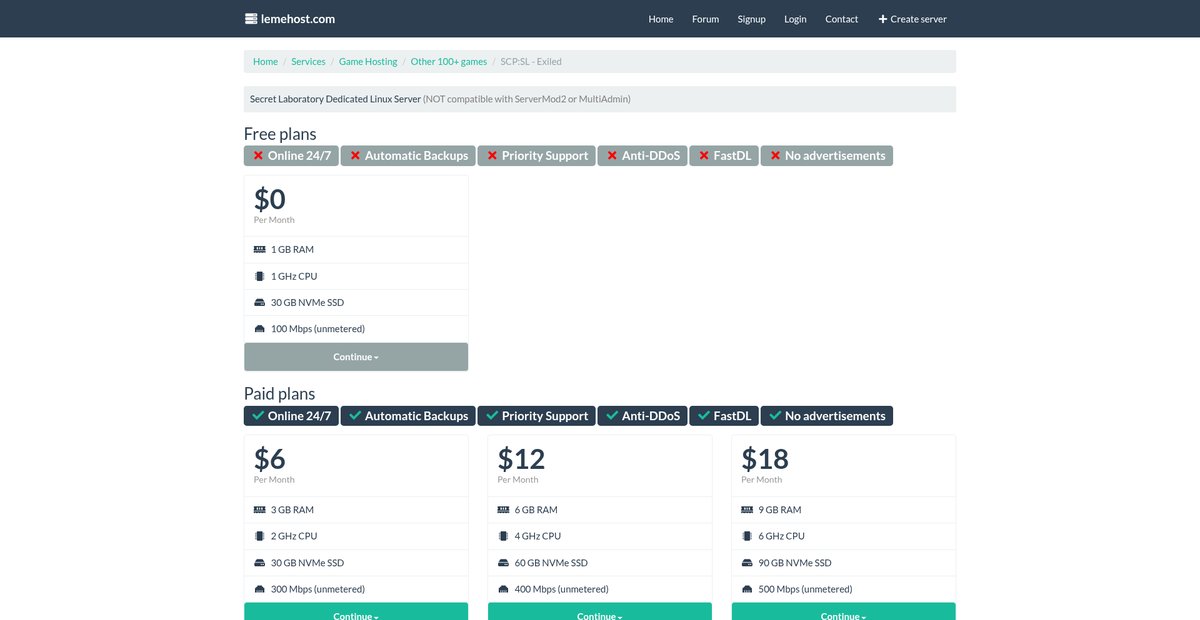This screenshot has height=620, width=1200.
Task: Open the Continue dropdown under the $6 plan
Action: coord(356,611)
